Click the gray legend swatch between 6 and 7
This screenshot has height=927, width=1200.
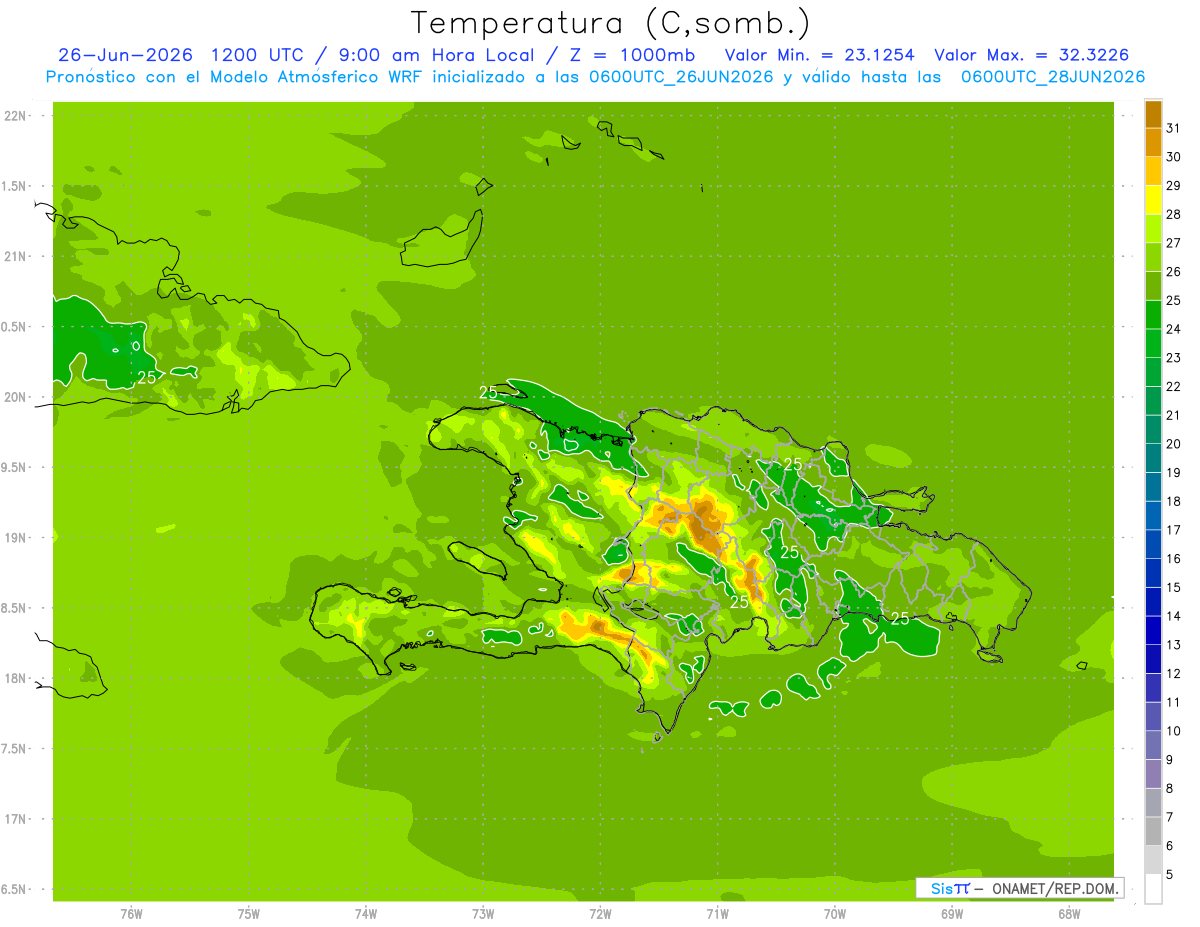pos(1153,831)
